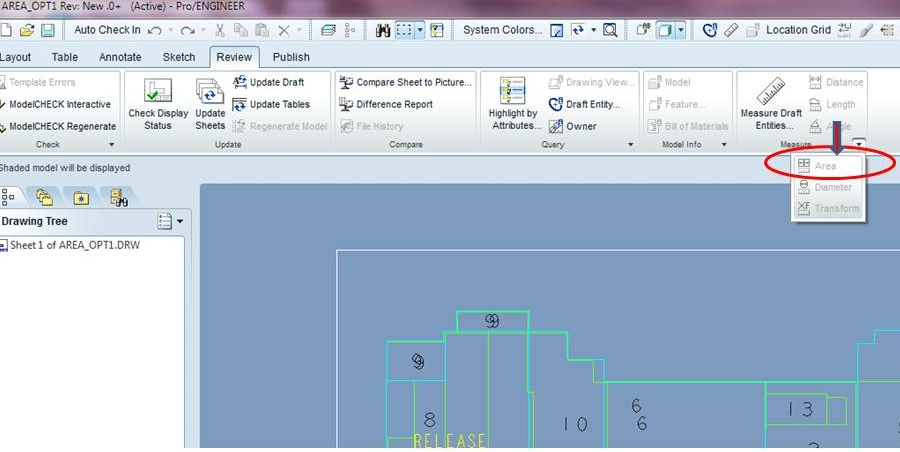
Task: Open the navigator tab with the binoculars icon
Action: (x=119, y=198)
